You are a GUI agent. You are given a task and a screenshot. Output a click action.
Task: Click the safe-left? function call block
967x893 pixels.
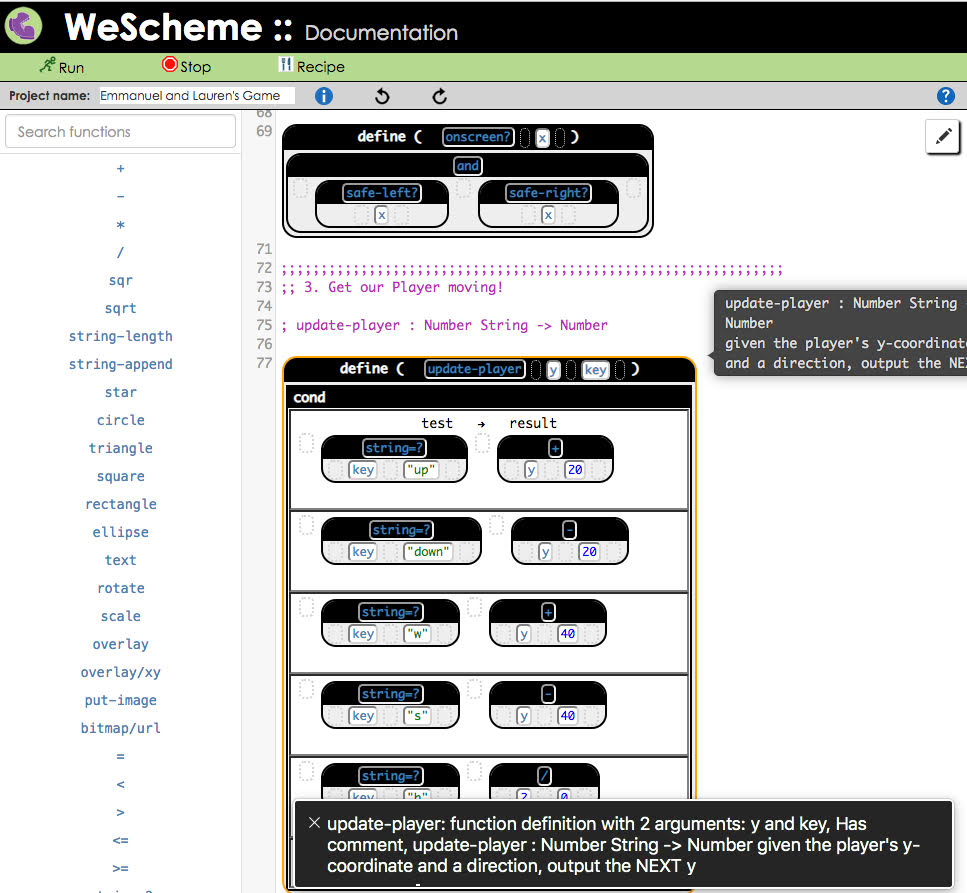(381, 193)
